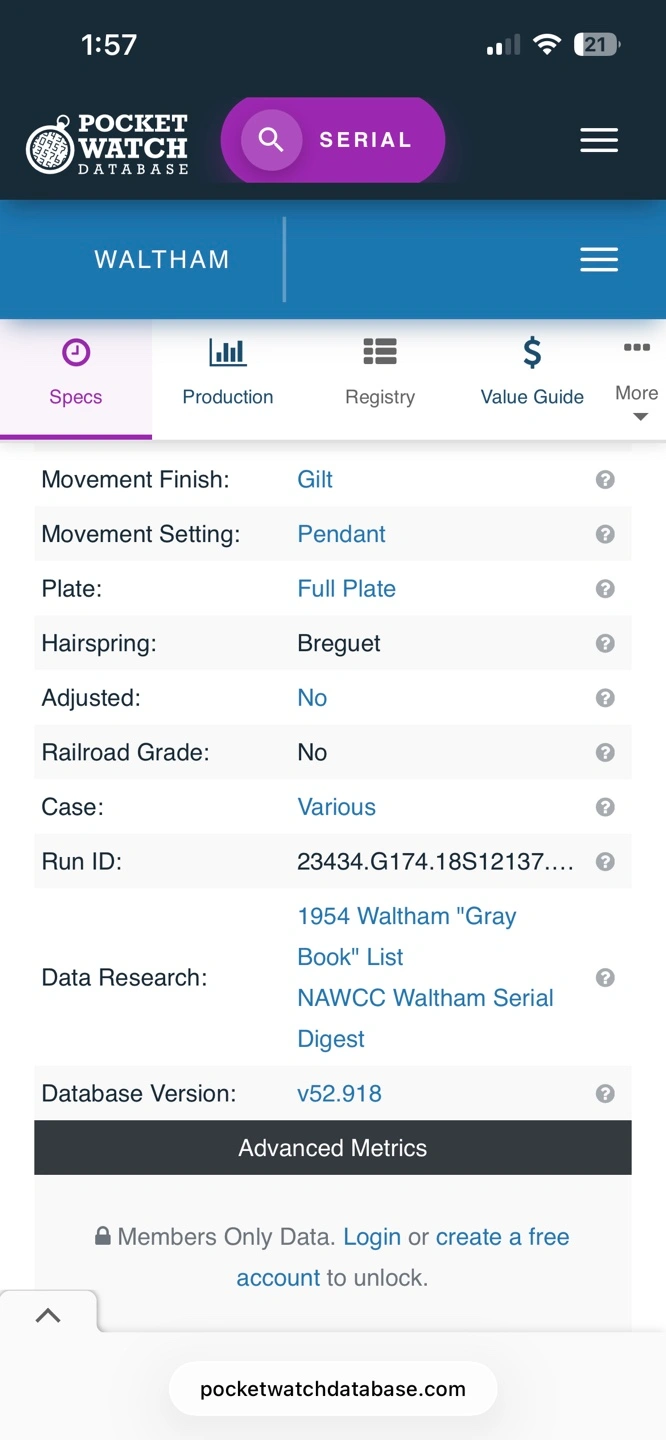
Task: Open the Value Guide dollar icon
Action: (532, 353)
